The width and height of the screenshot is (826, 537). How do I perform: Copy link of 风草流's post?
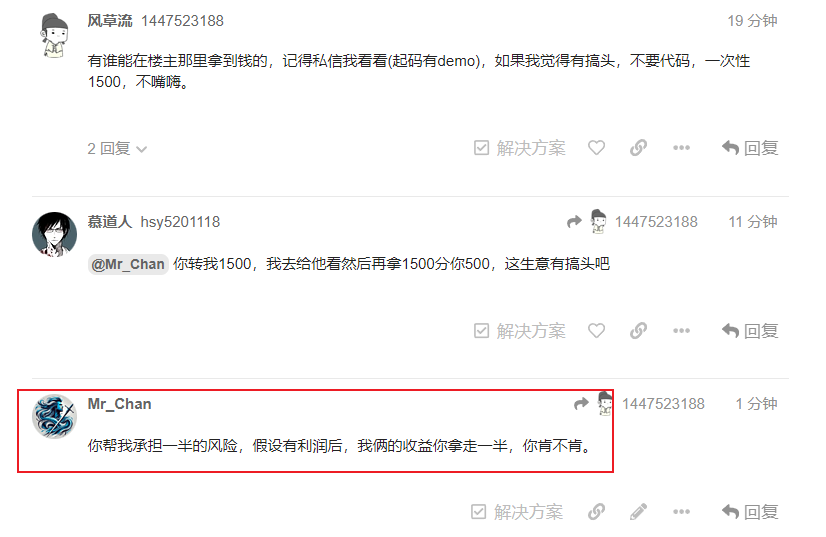tap(638, 148)
